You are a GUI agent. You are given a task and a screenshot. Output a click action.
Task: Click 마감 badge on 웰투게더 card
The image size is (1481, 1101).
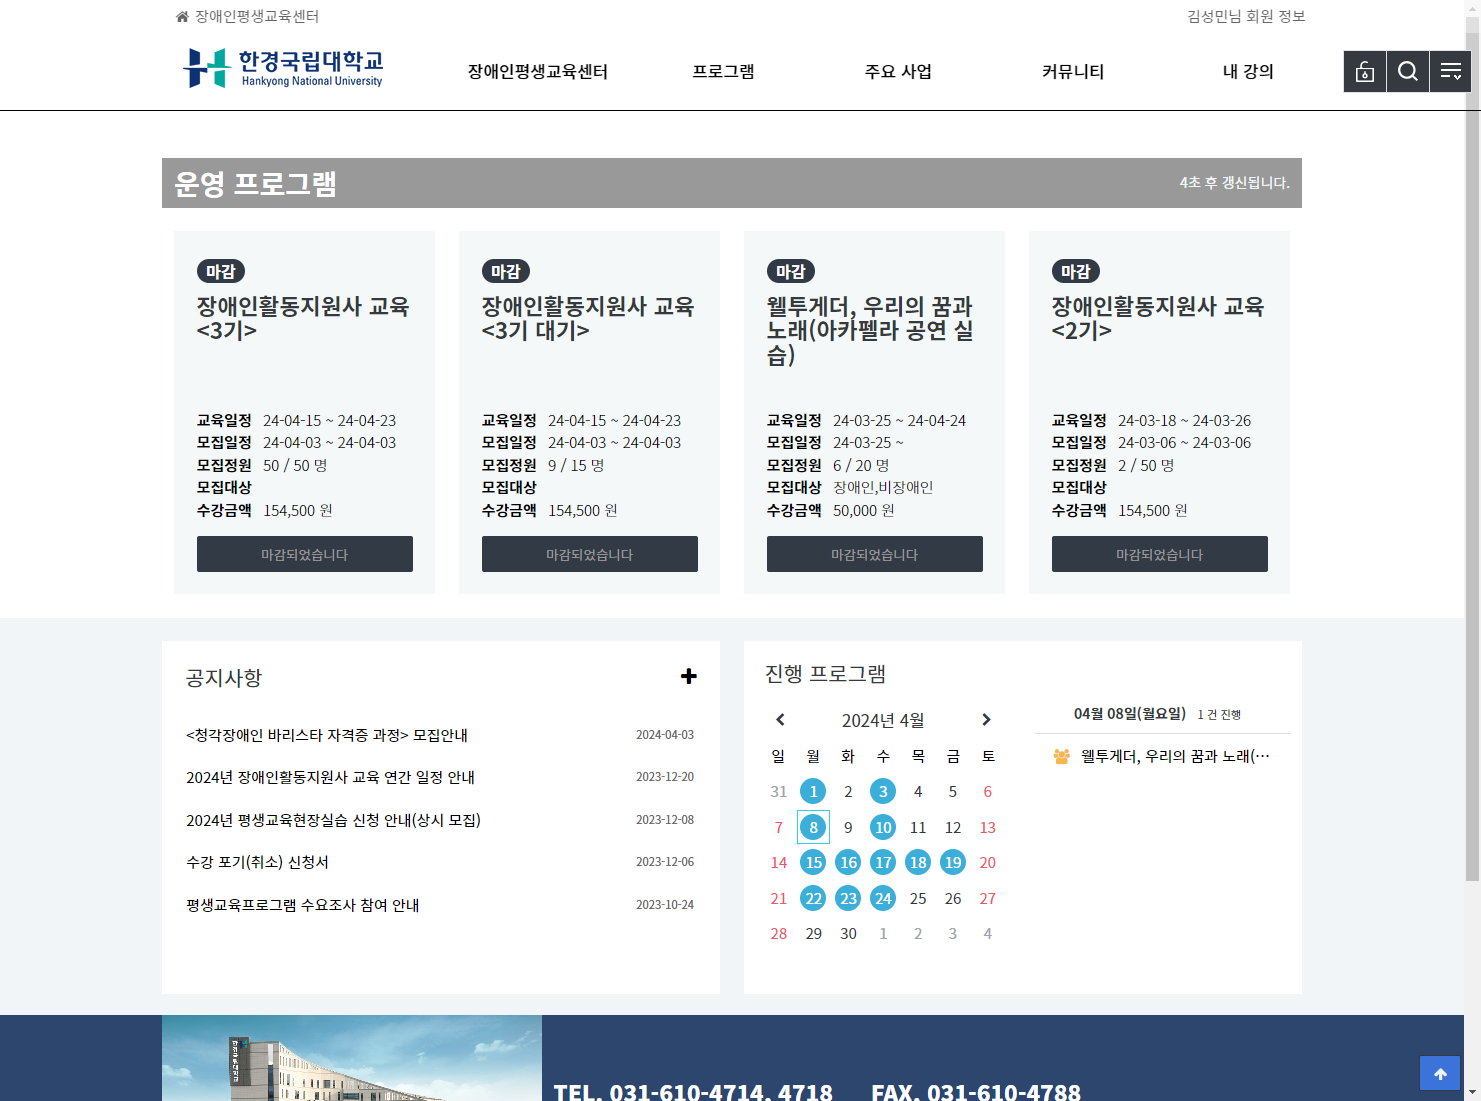click(791, 271)
